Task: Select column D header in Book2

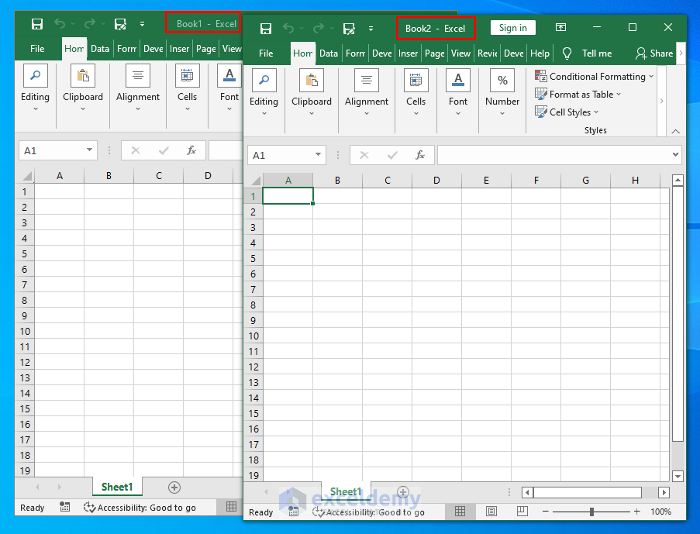Action: pos(437,180)
